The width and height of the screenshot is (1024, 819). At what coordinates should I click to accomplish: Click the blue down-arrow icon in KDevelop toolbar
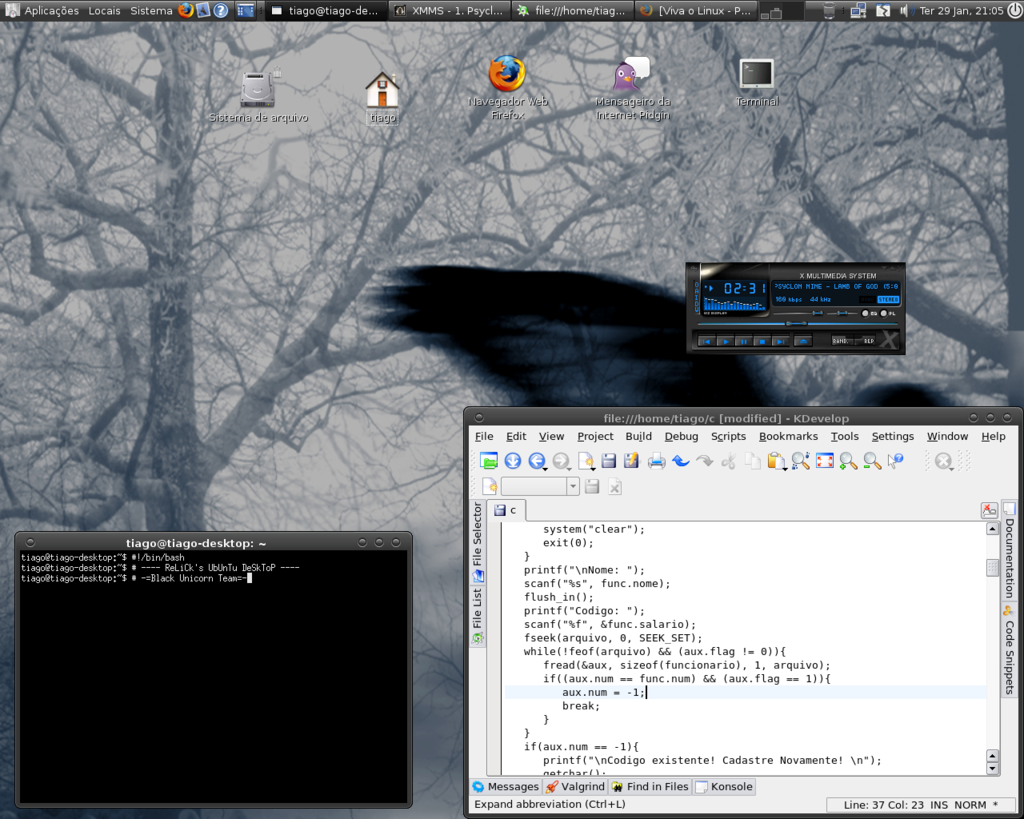[x=513, y=461]
